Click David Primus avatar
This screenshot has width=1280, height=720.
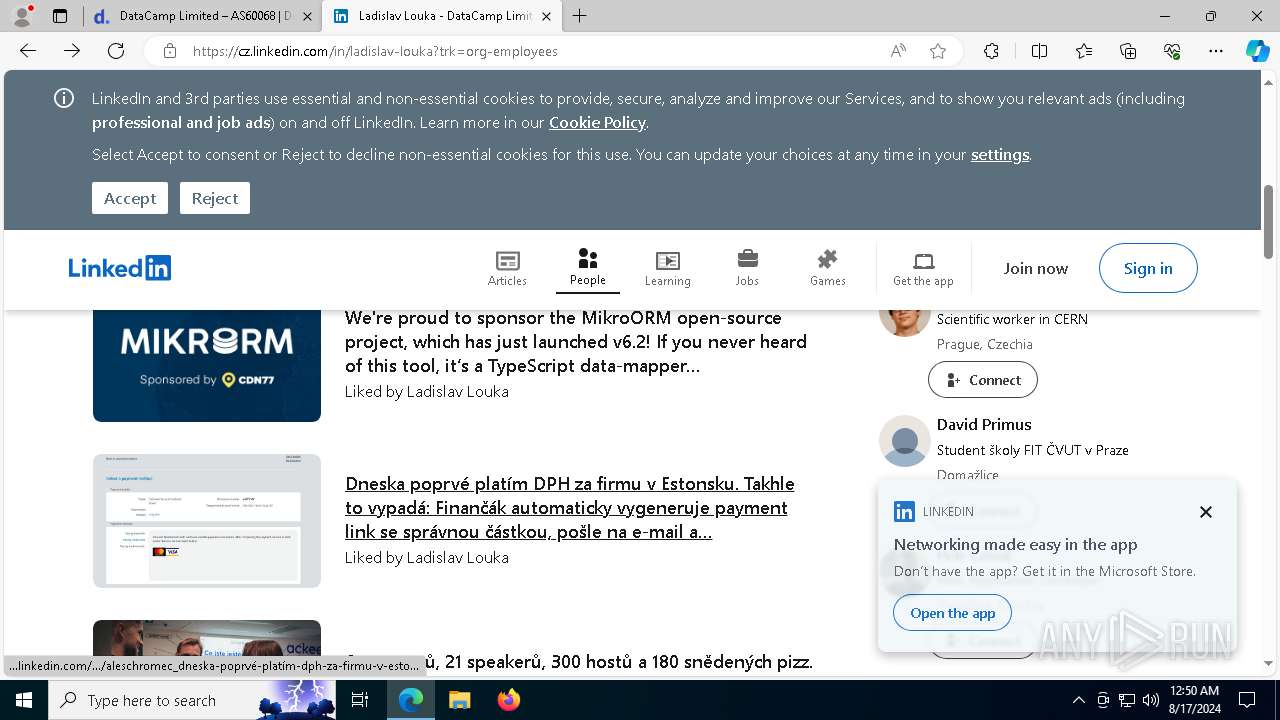coord(905,441)
